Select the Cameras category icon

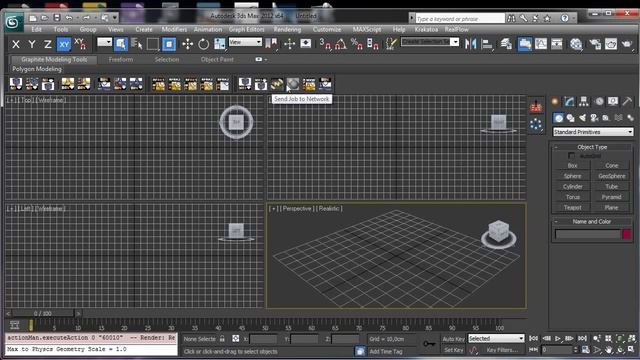point(594,118)
